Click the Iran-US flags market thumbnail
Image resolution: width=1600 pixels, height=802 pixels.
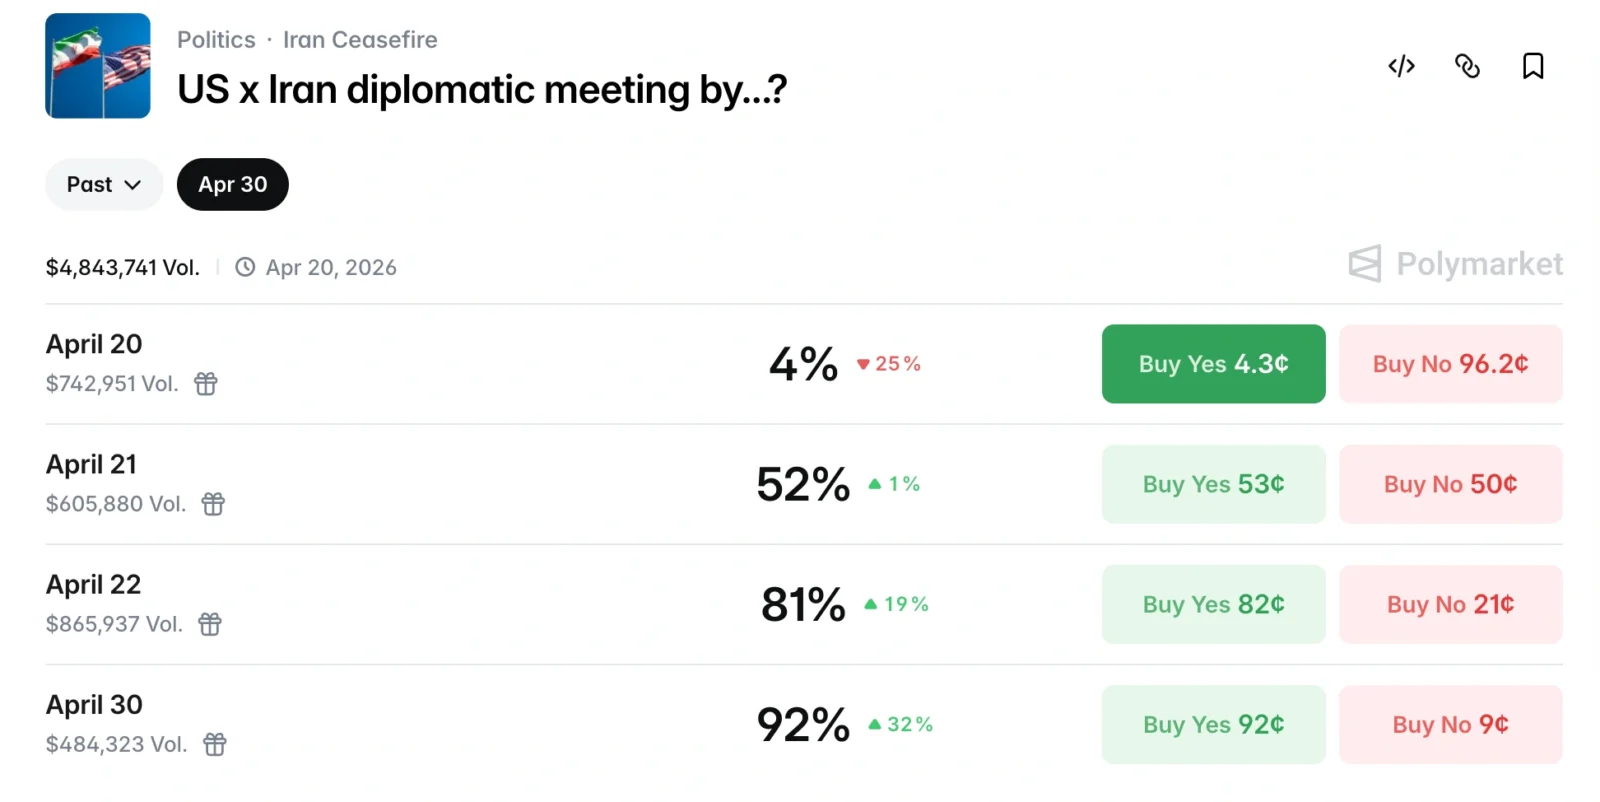97,65
